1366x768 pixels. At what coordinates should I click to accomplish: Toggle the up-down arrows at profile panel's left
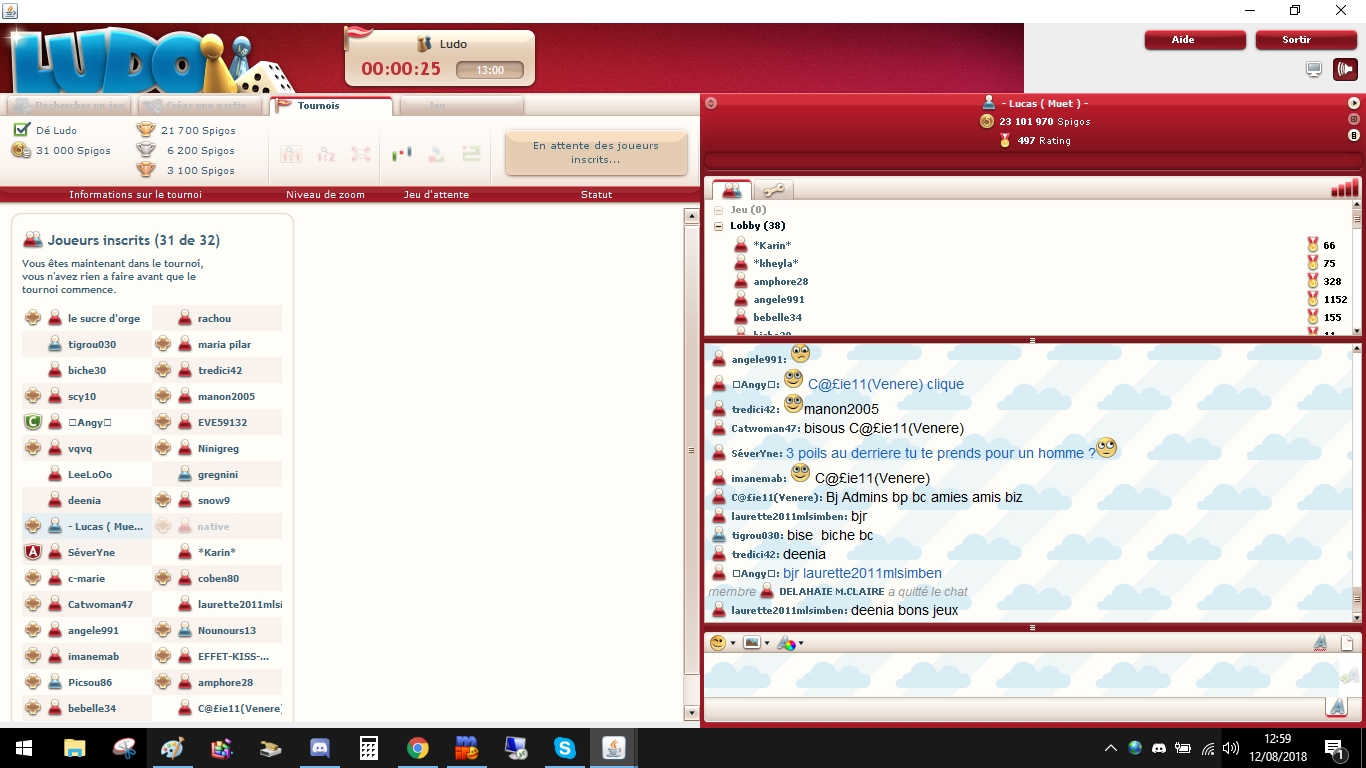[x=710, y=103]
